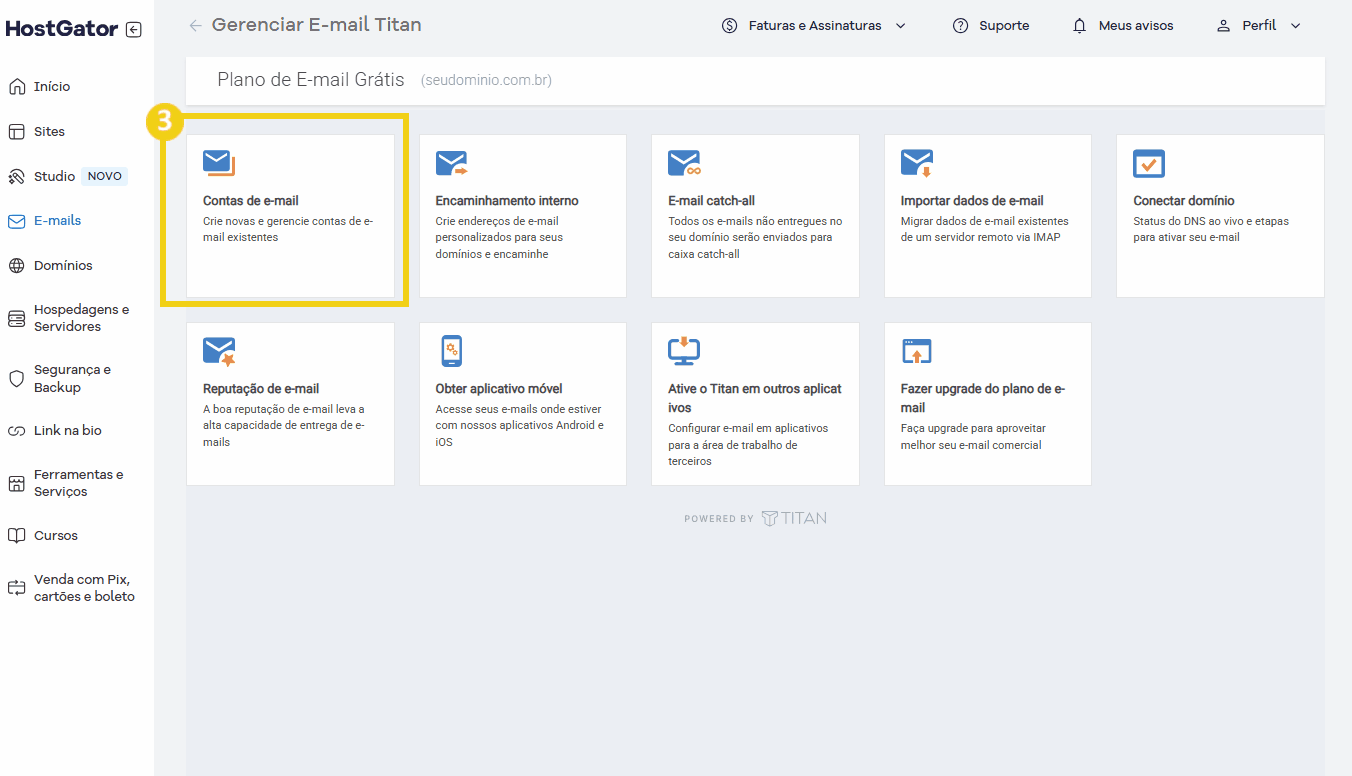Click the Obter aplicativo móvel title
Image resolution: width=1352 pixels, height=776 pixels.
pyautogui.click(x=499, y=389)
